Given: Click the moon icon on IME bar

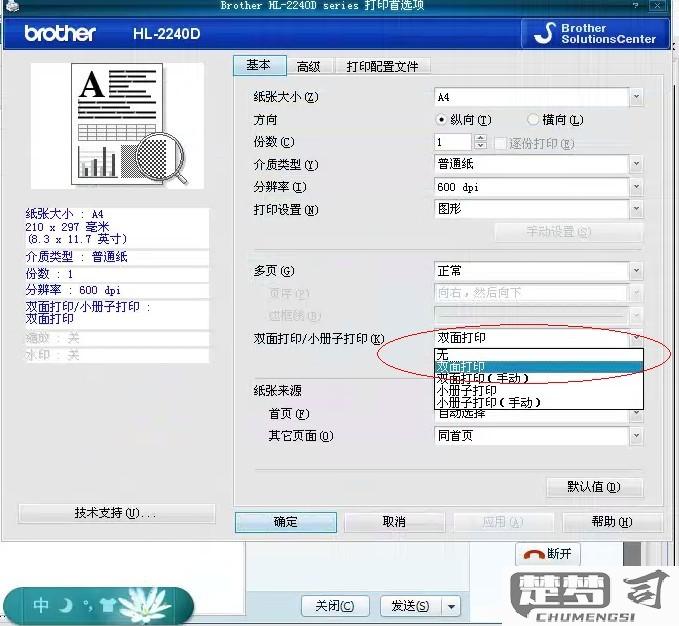Looking at the screenshot, I should coord(65,605).
